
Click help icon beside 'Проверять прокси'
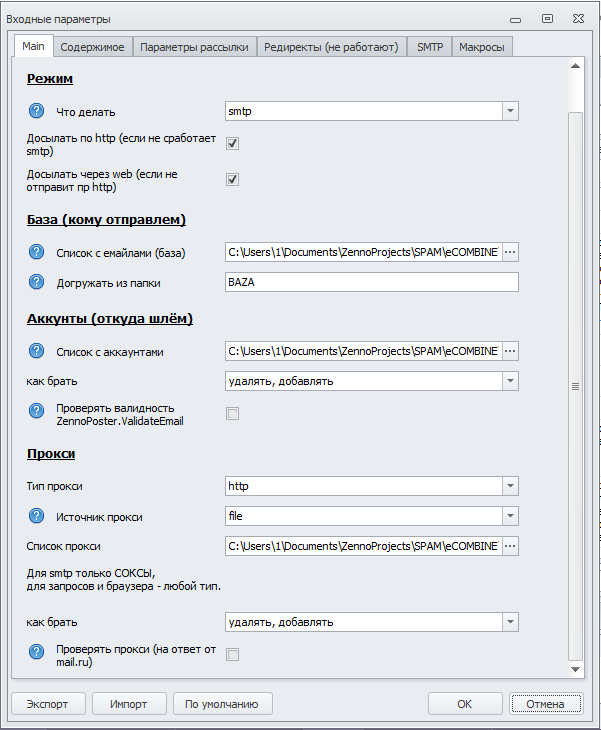pyautogui.click(x=37, y=652)
